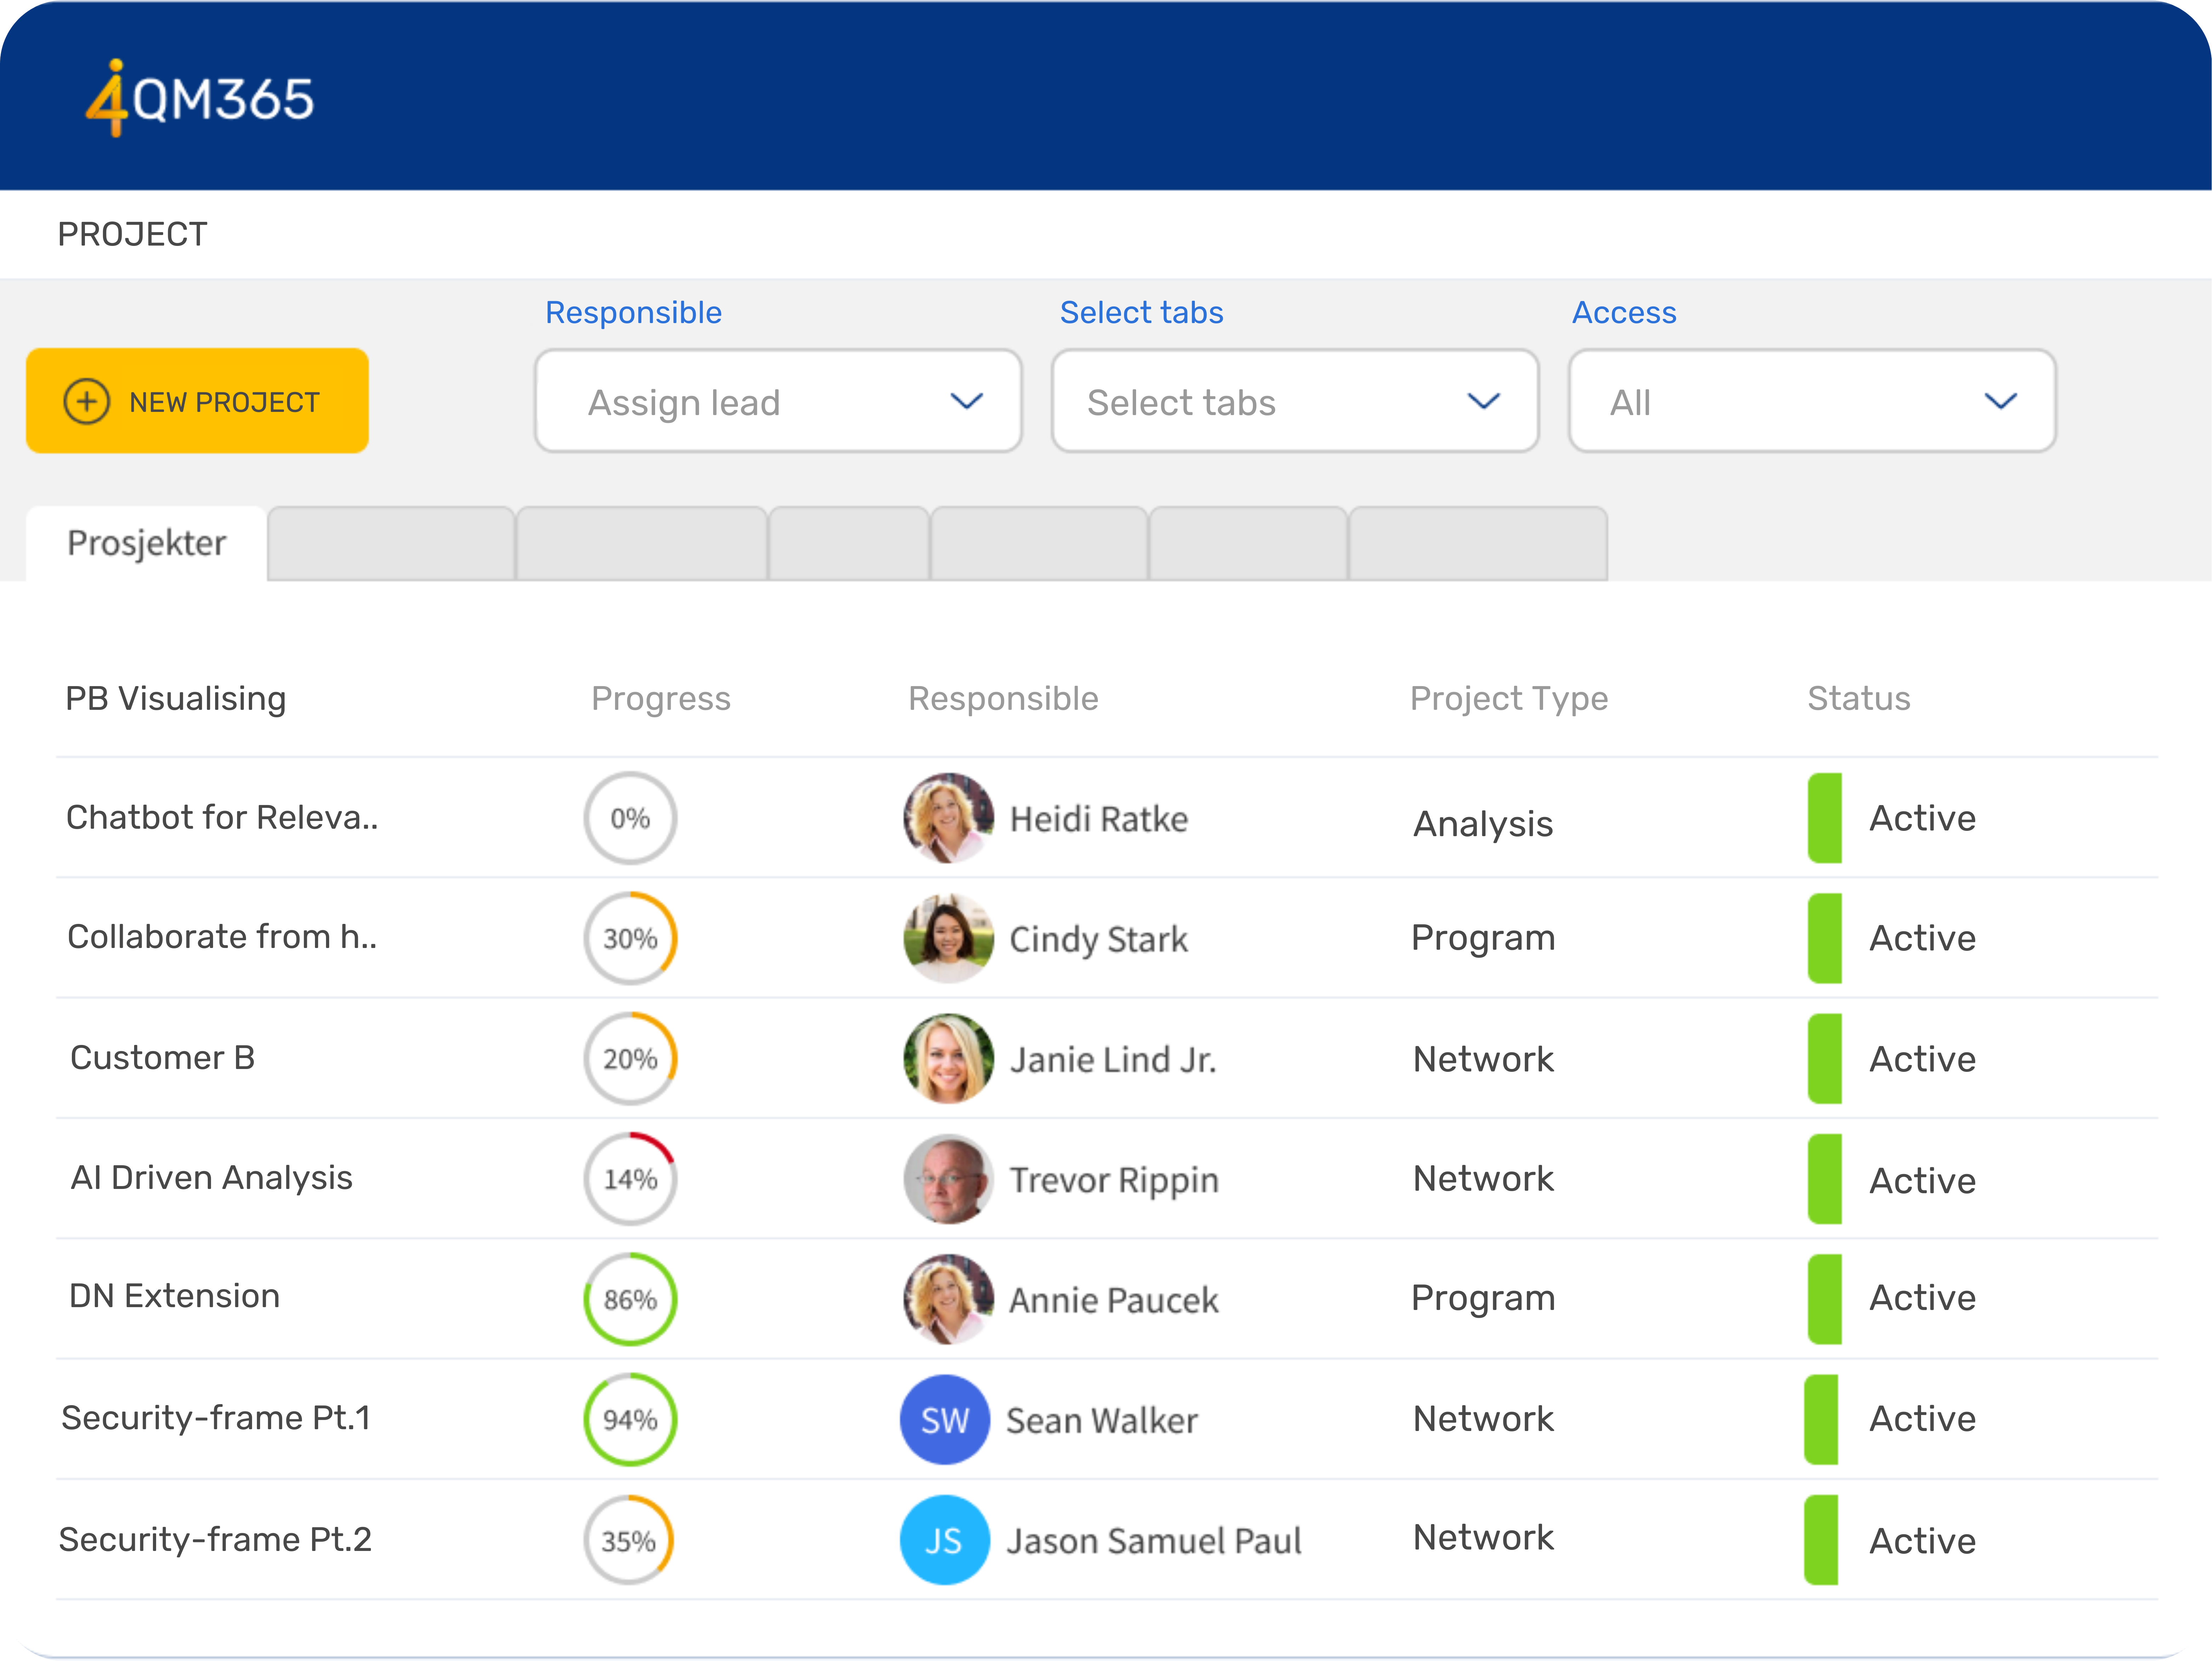Screen dimensions: 2212x1661
Task: Switch to the Prosjekter tab
Action: click(146, 543)
